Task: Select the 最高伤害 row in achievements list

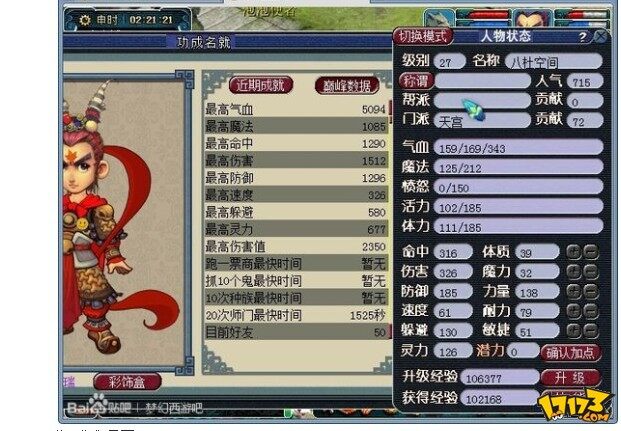Action: point(295,160)
